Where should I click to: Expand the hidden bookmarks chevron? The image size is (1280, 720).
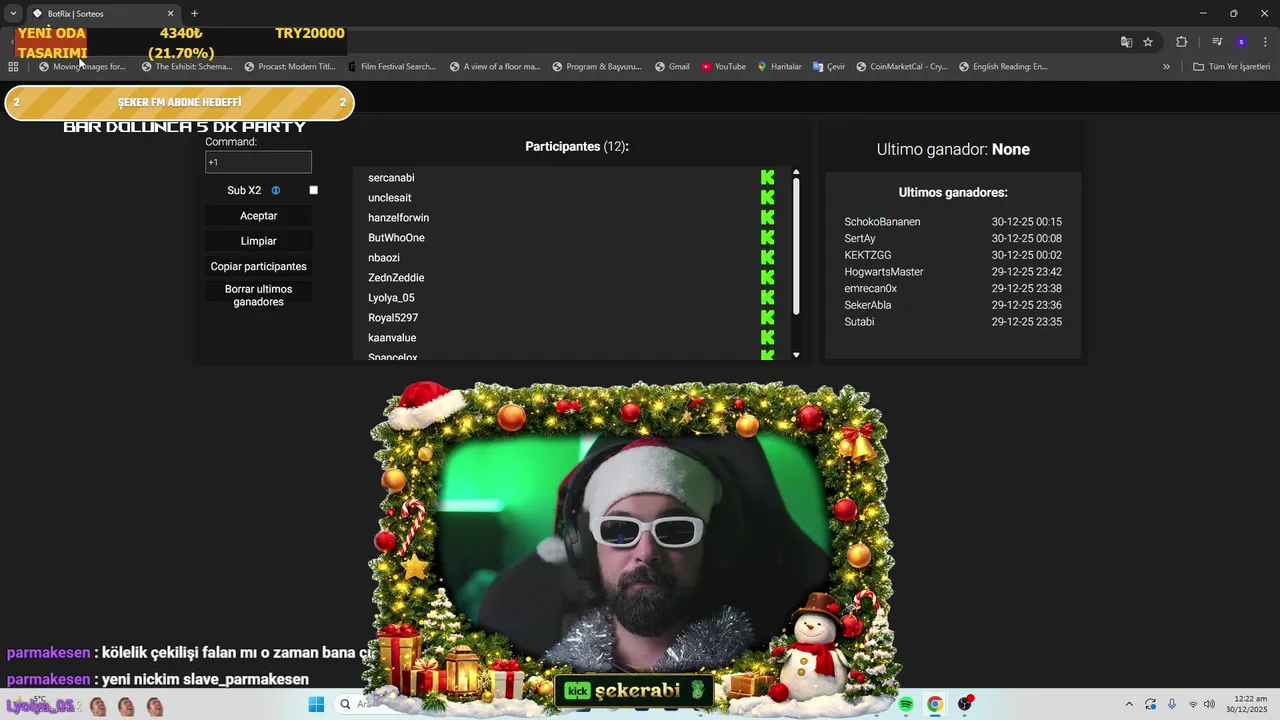(x=1166, y=67)
